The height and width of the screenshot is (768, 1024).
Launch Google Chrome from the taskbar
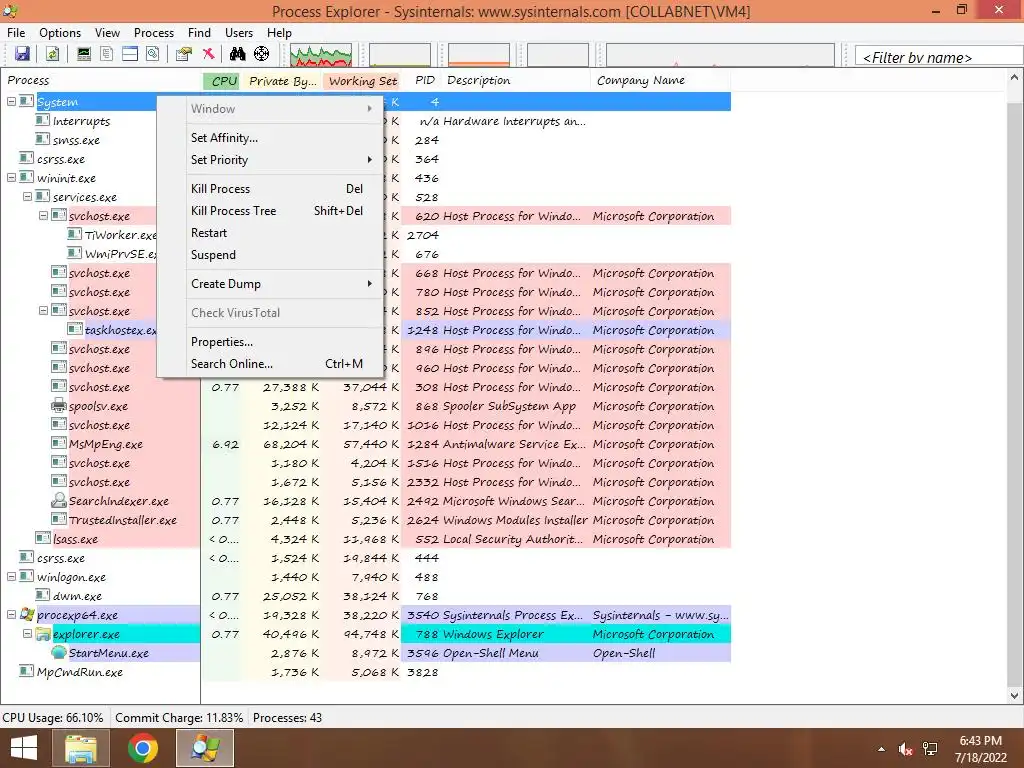143,748
